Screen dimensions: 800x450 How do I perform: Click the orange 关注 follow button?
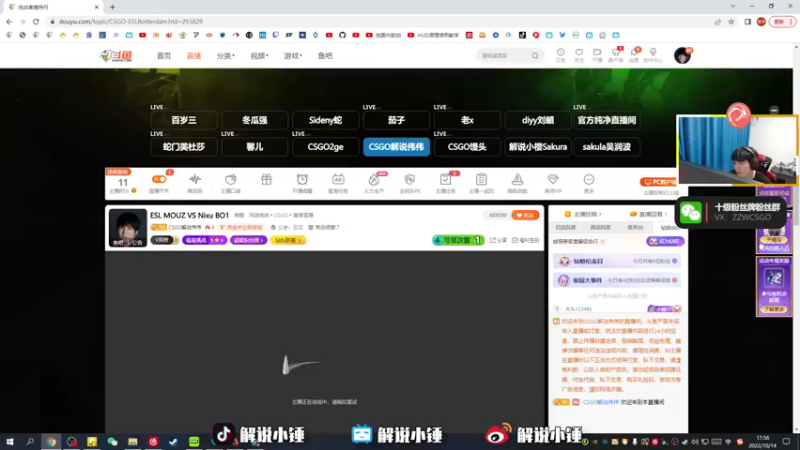click(525, 215)
